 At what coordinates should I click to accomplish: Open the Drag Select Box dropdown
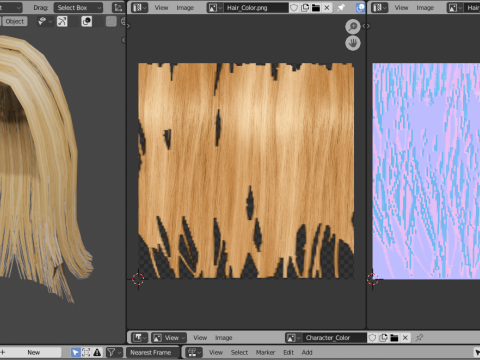click(78, 7)
